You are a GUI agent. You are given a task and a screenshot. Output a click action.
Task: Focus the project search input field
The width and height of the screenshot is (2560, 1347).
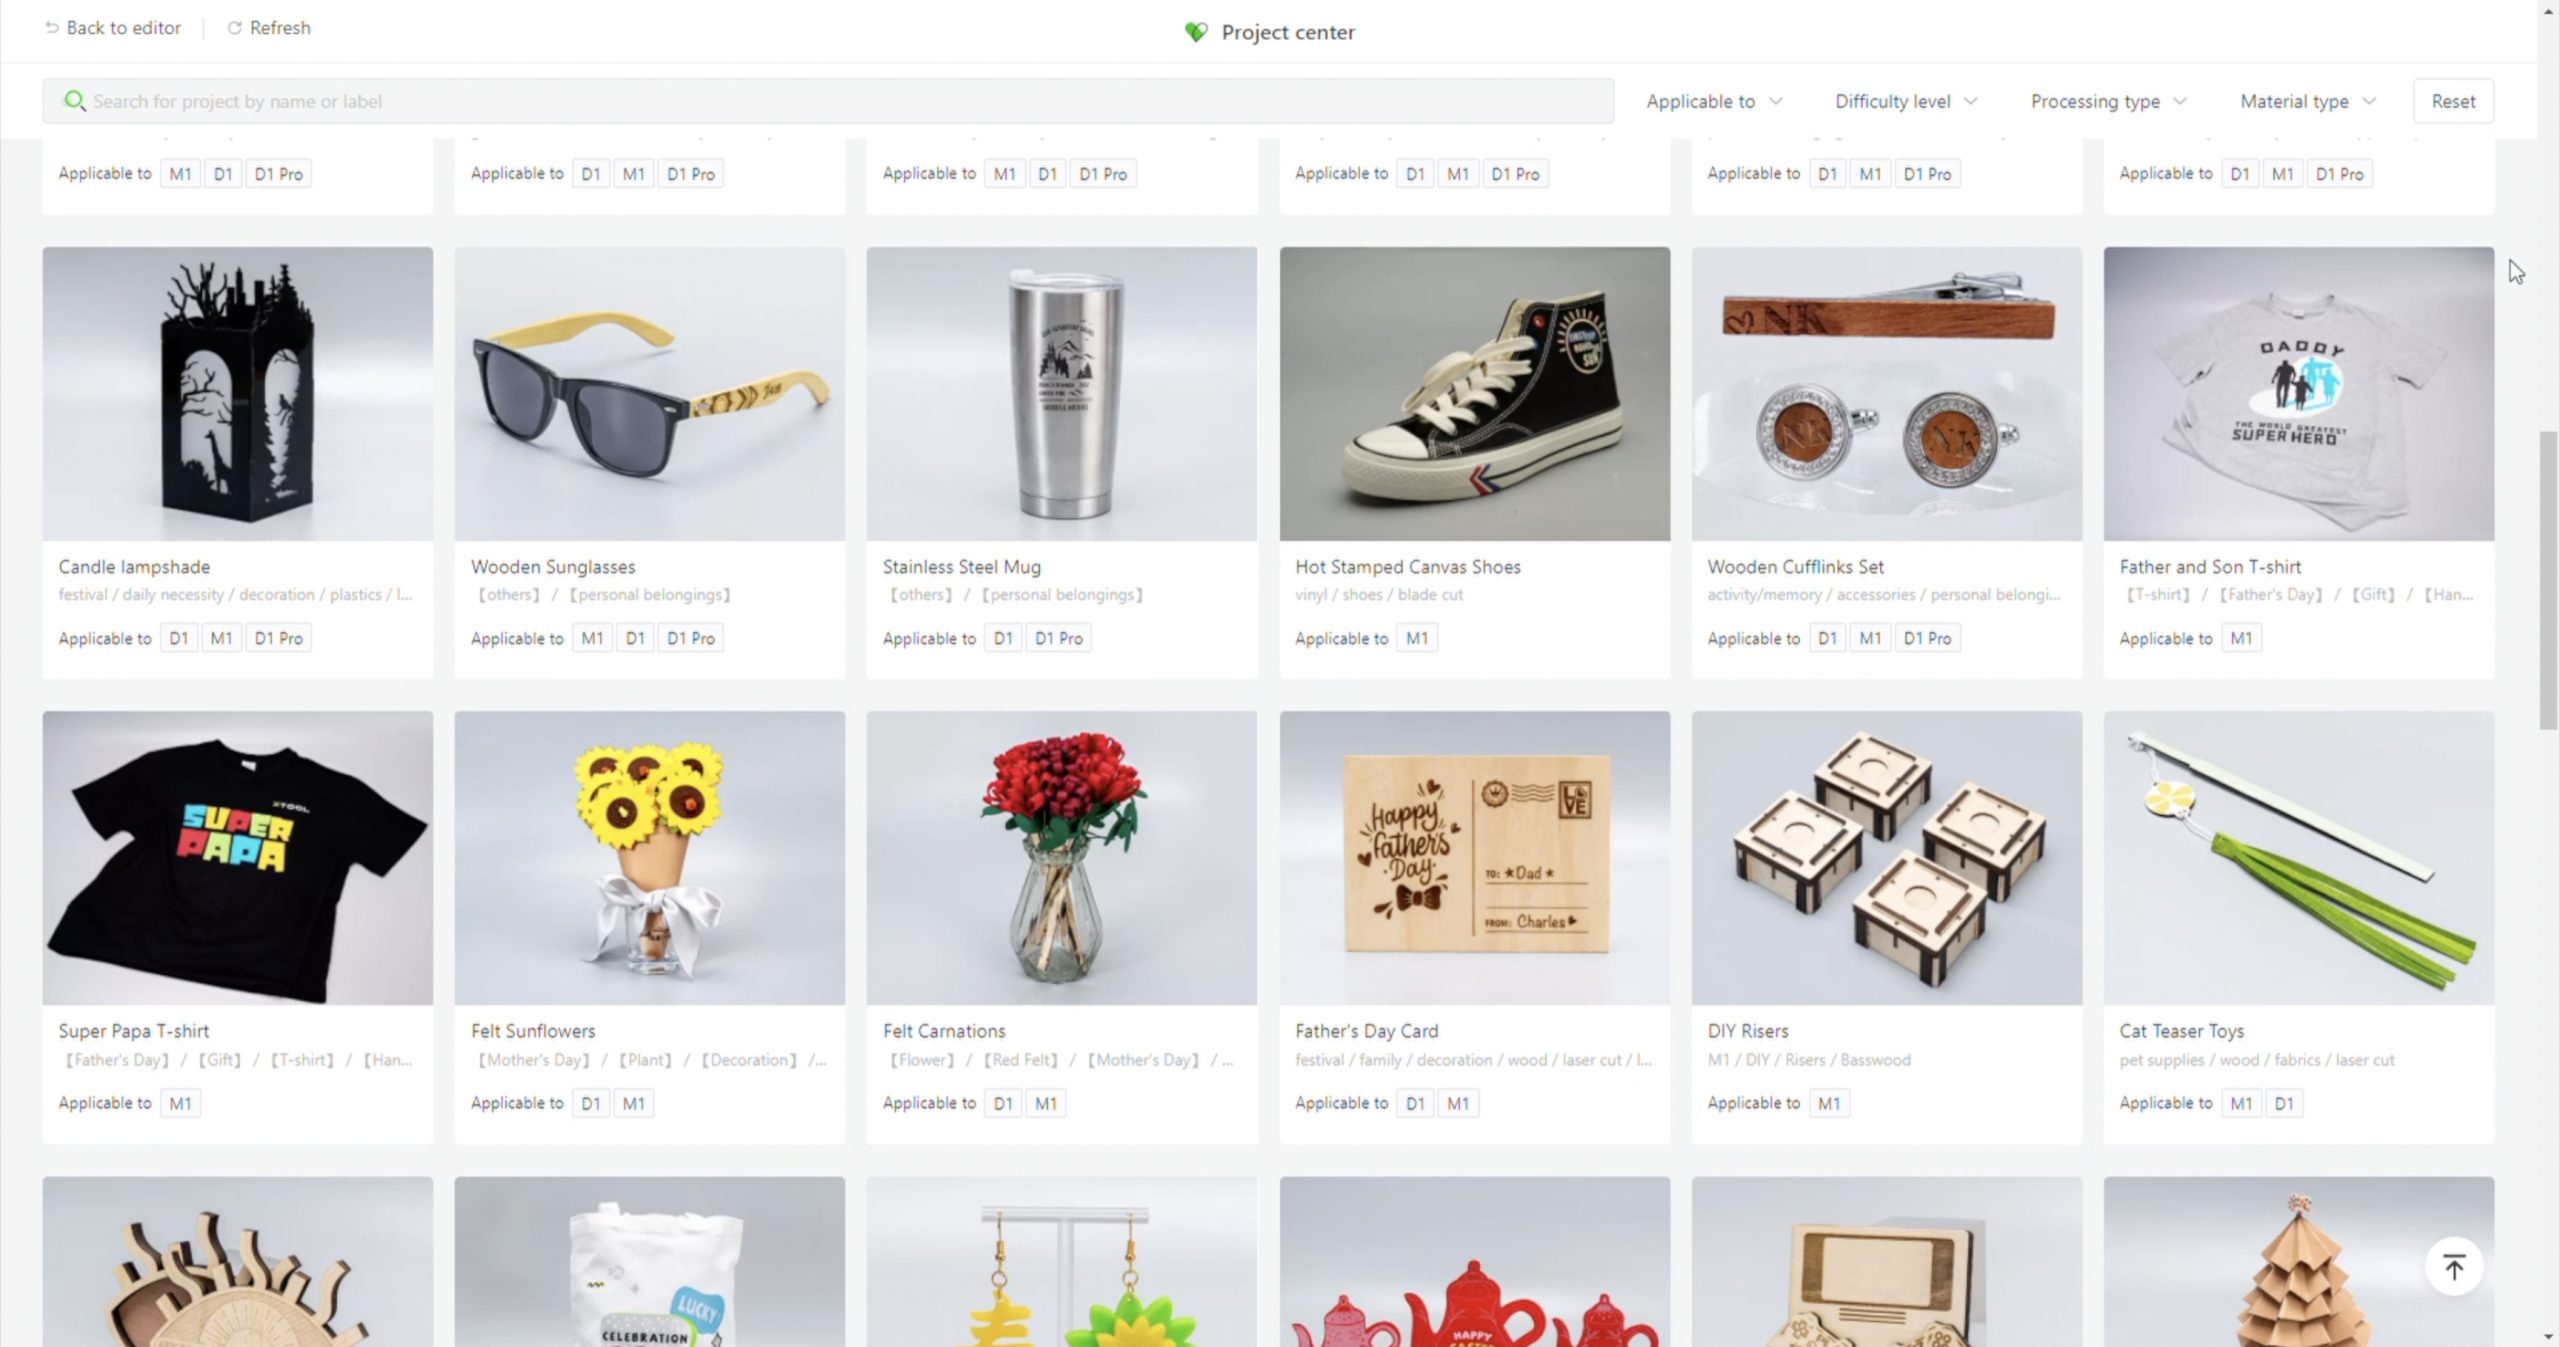point(828,101)
